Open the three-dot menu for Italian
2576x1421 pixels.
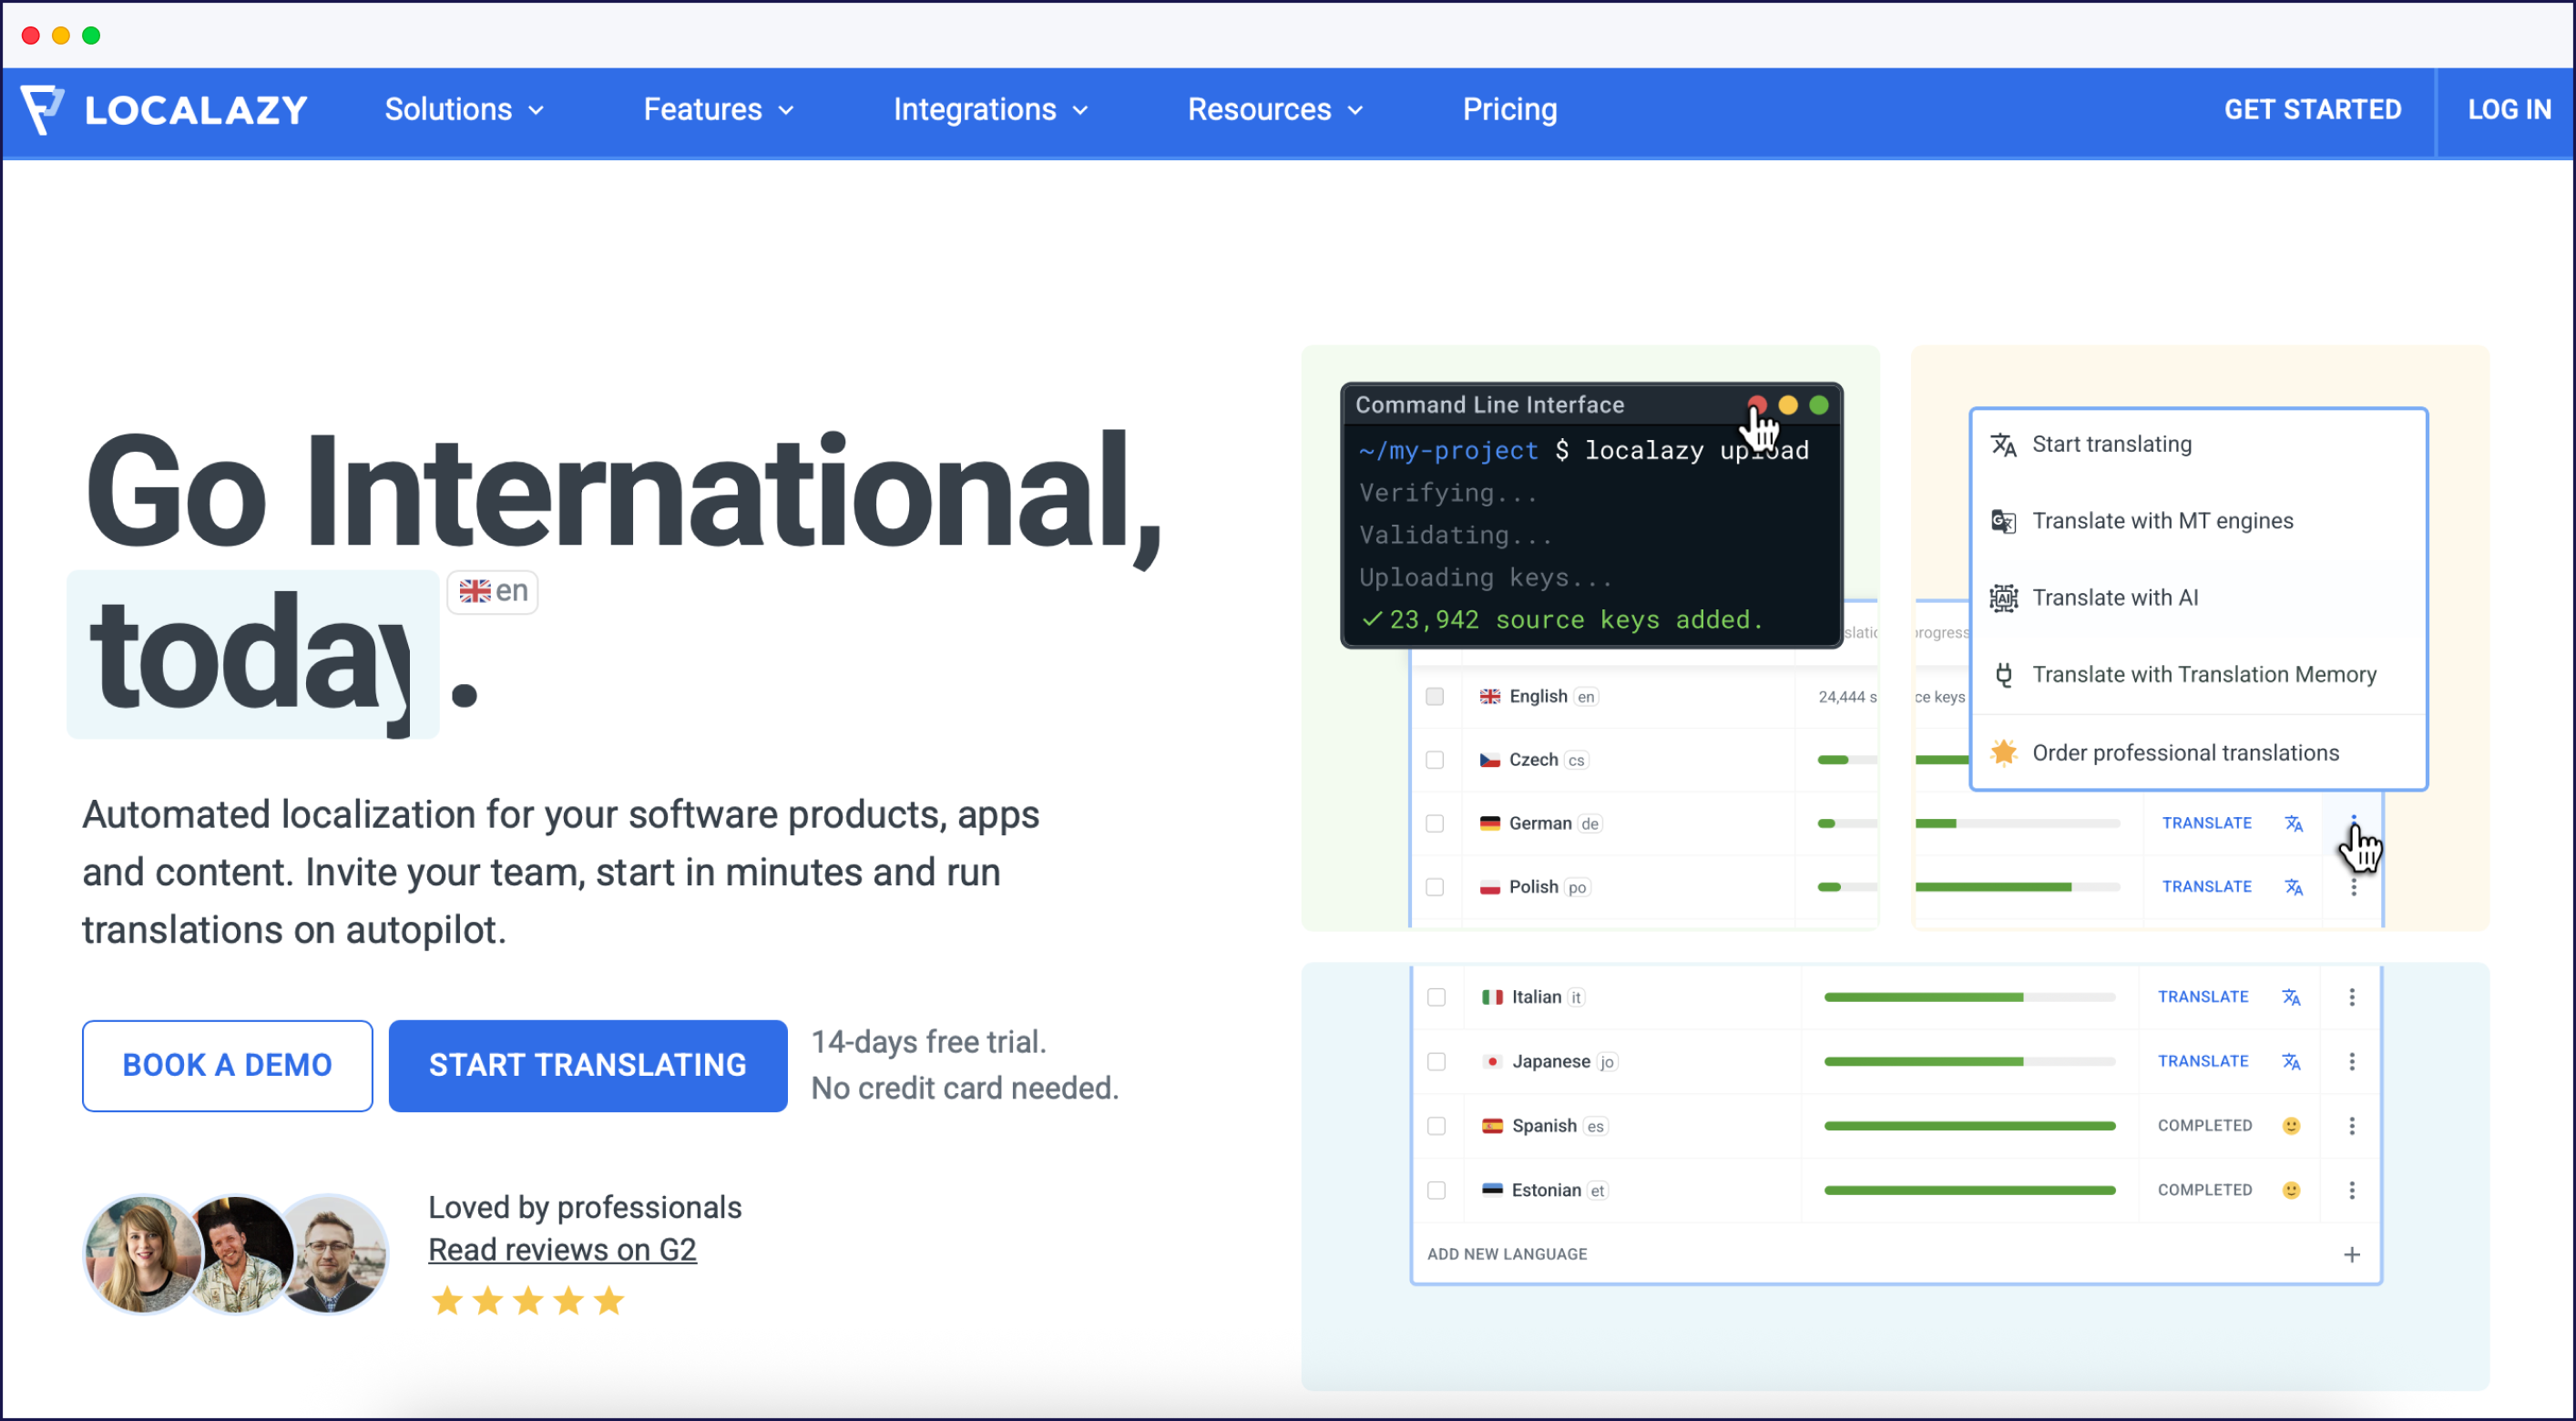(2352, 998)
